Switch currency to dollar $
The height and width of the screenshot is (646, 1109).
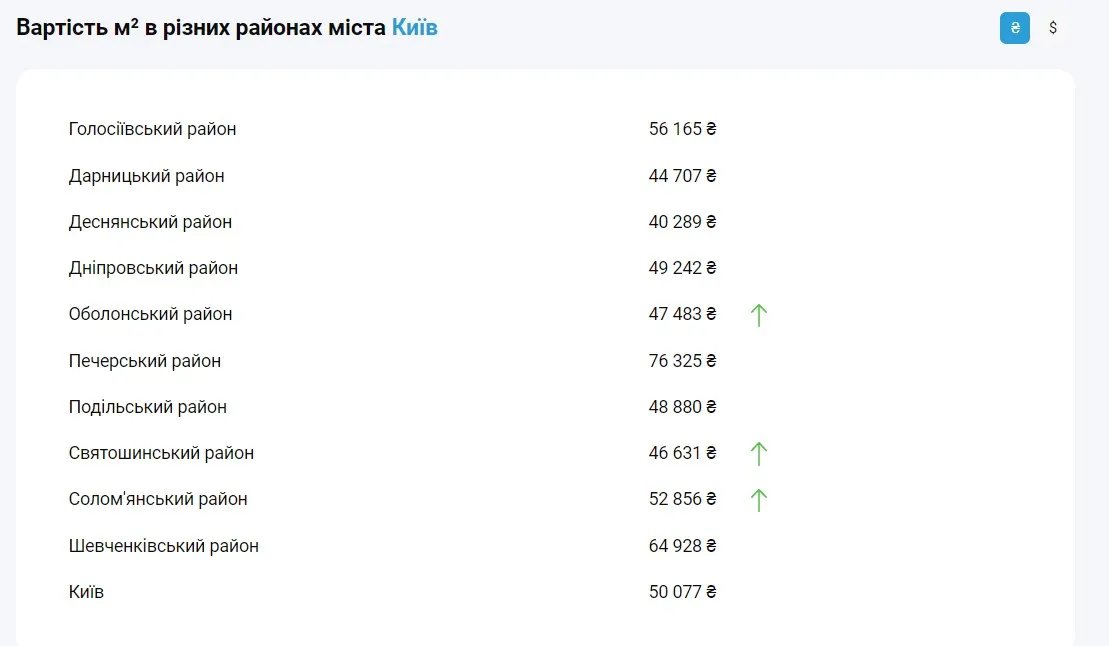(x=1053, y=28)
